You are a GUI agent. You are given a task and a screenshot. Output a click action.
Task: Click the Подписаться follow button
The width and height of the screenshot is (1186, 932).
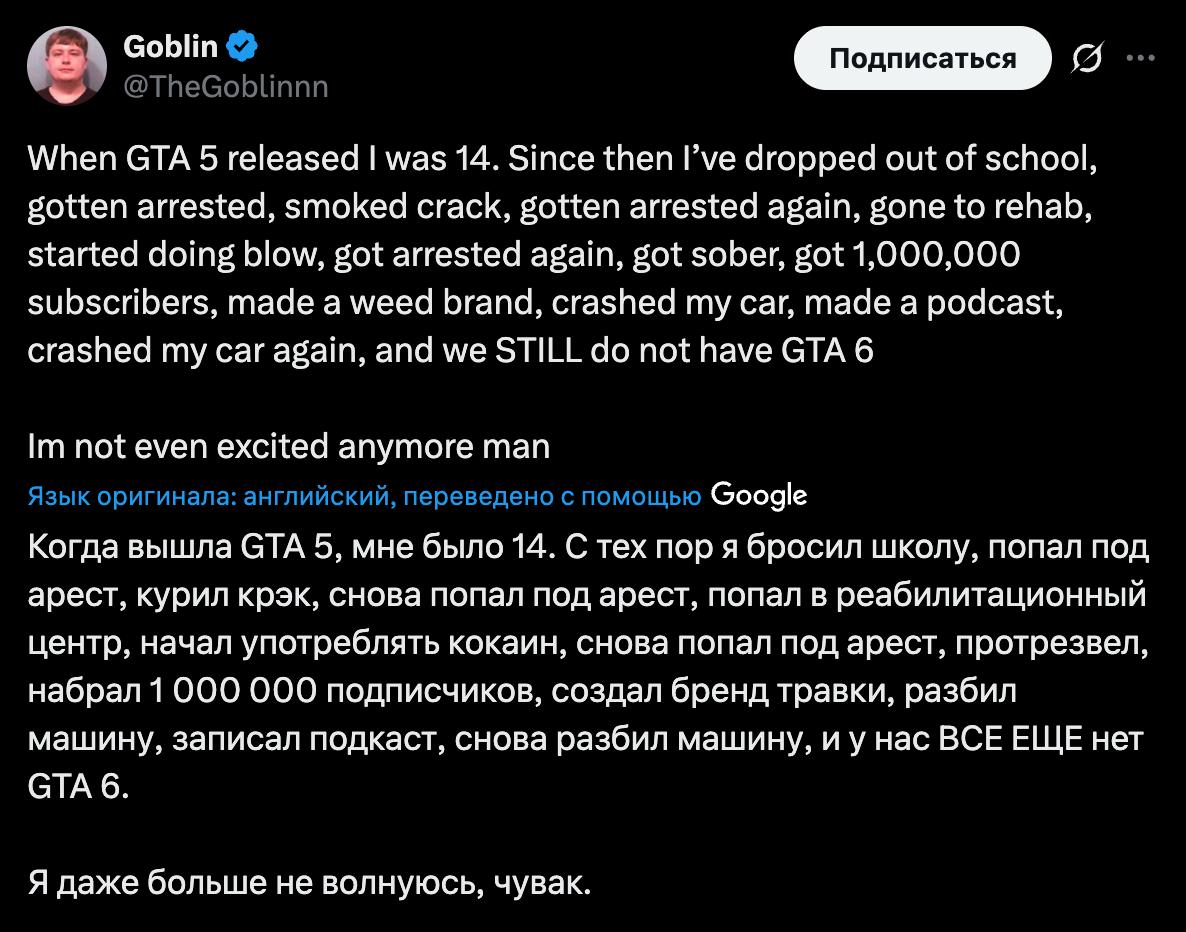(922, 59)
